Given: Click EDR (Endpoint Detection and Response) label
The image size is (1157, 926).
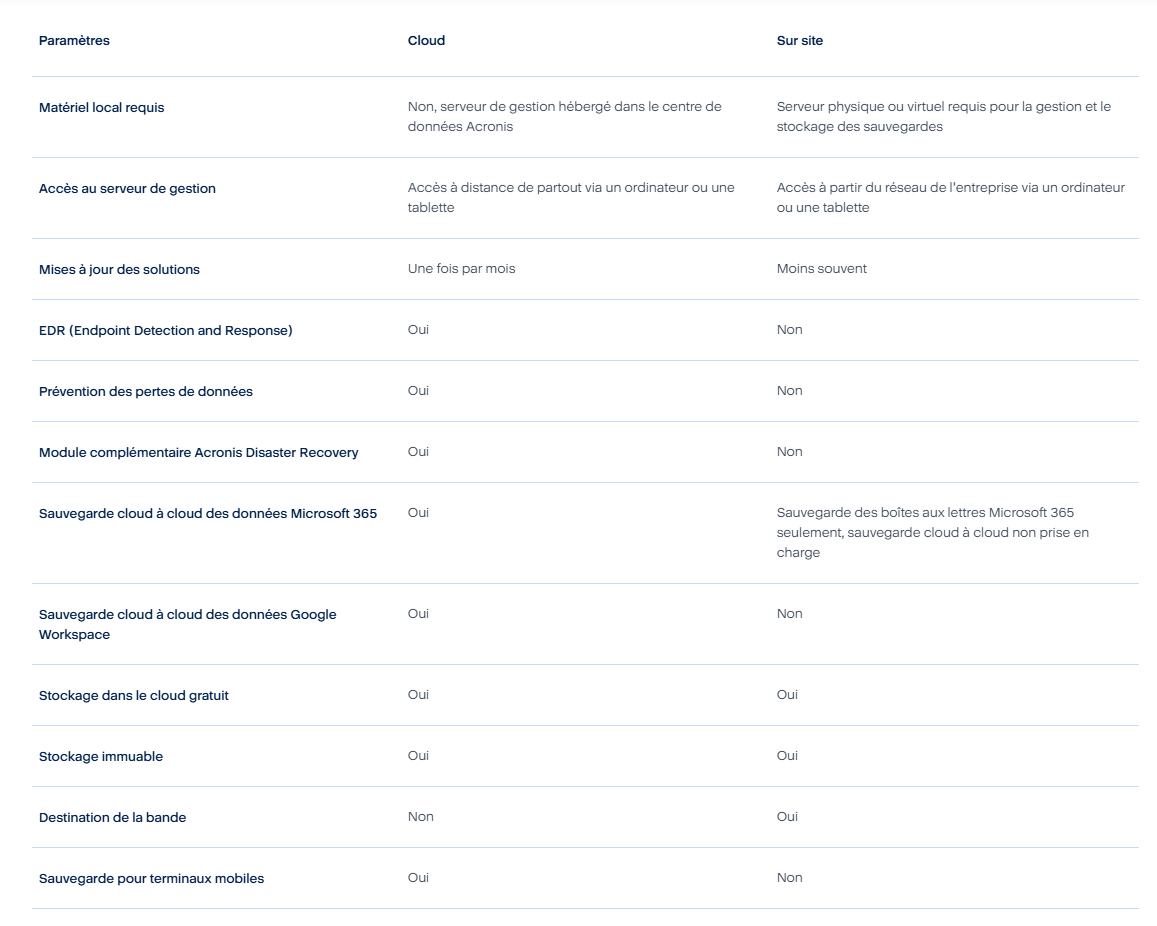Looking at the screenshot, I should tap(166, 331).
